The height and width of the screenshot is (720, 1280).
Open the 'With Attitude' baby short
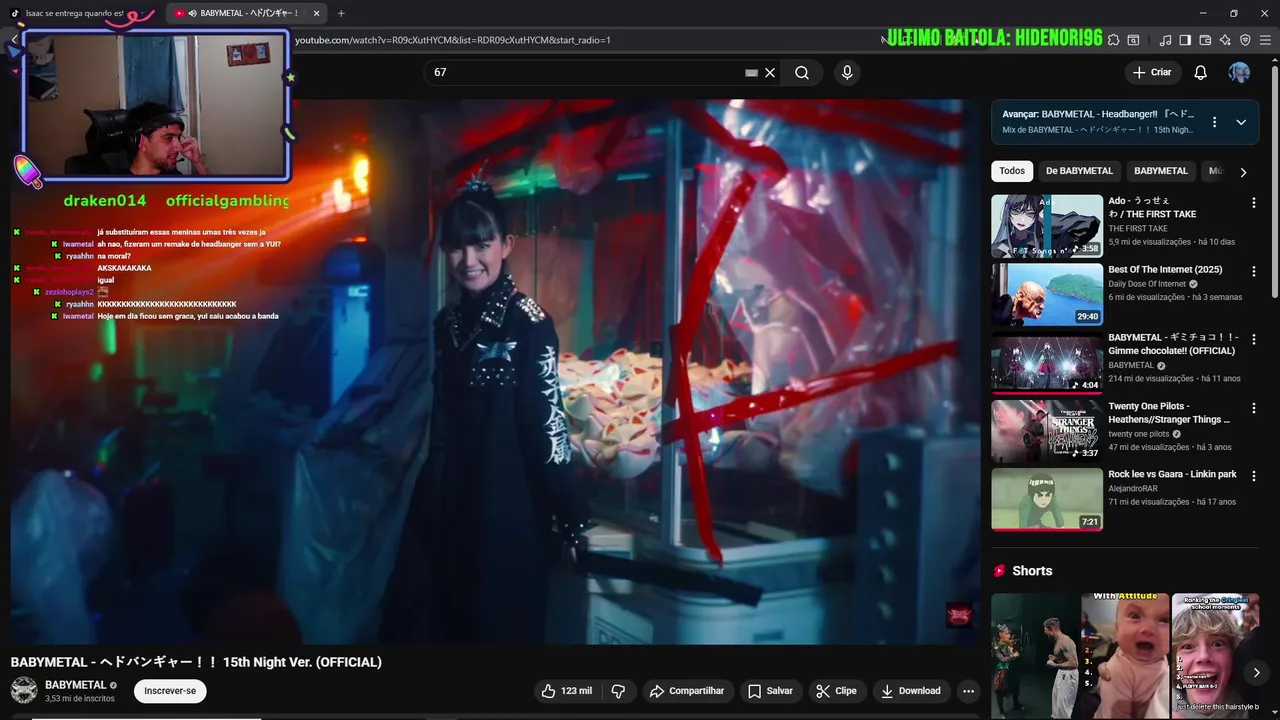[1125, 655]
